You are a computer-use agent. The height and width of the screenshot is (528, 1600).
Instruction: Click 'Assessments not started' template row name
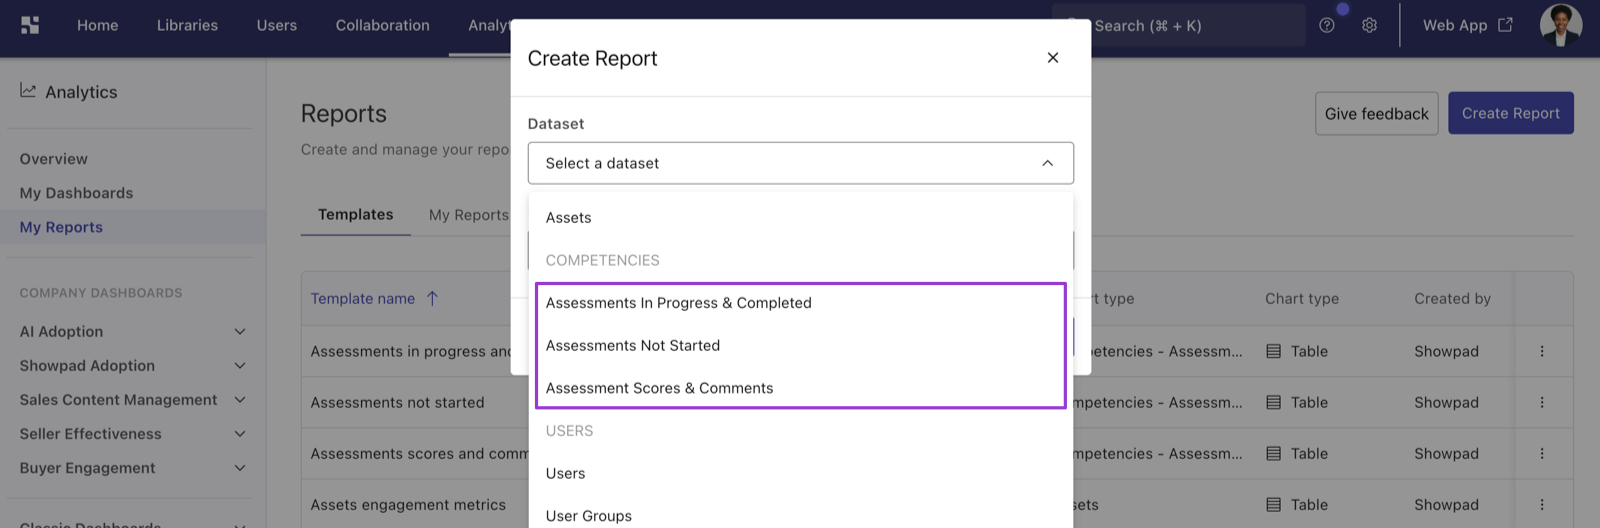coord(397,403)
